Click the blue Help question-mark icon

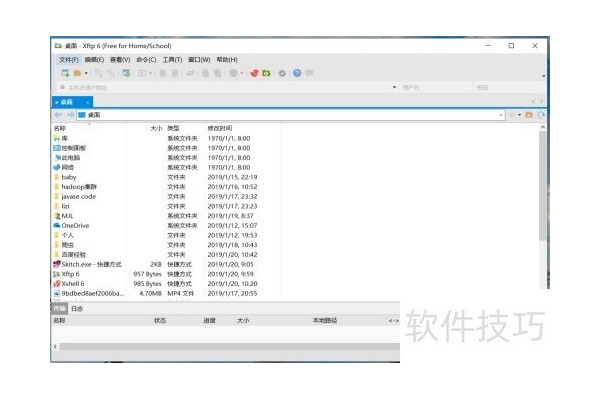297,73
